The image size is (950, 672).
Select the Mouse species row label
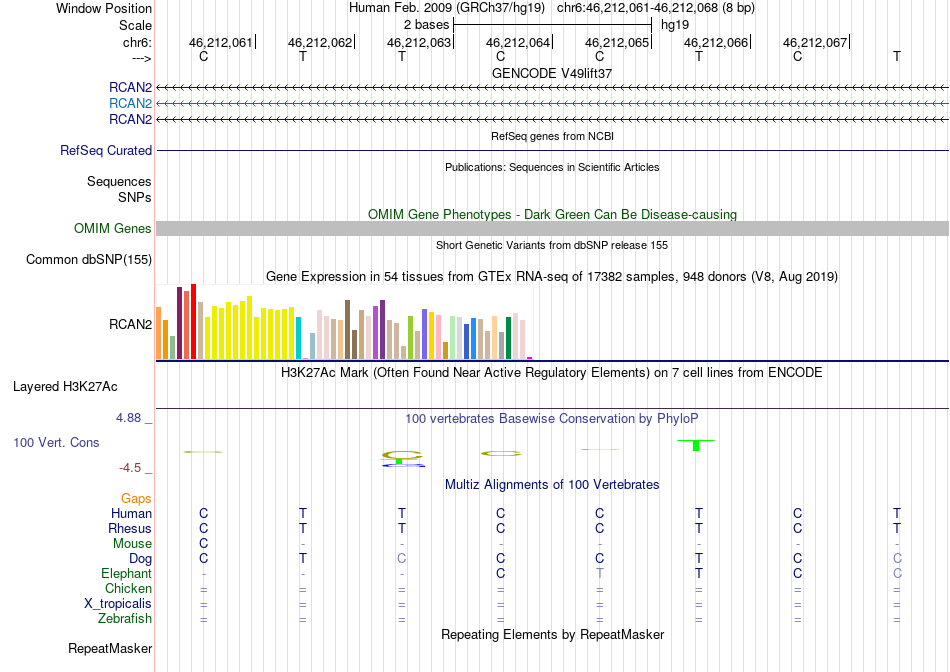(132, 544)
